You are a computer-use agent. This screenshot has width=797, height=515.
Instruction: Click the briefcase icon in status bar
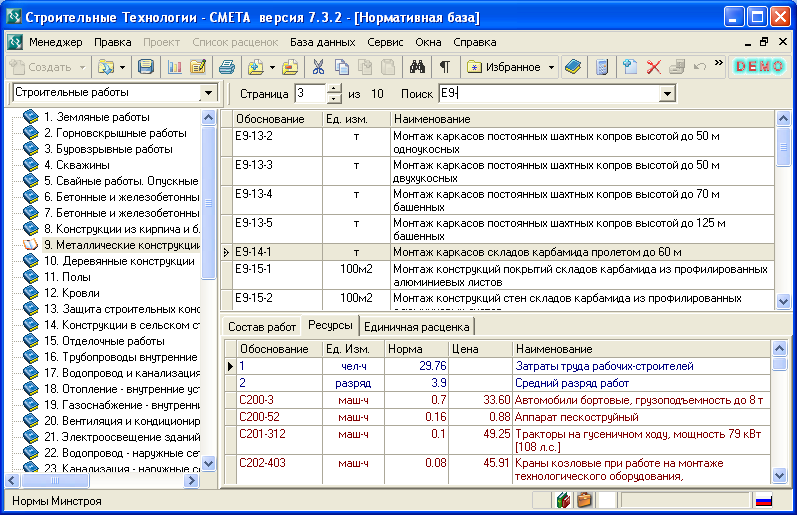pyautogui.click(x=585, y=500)
